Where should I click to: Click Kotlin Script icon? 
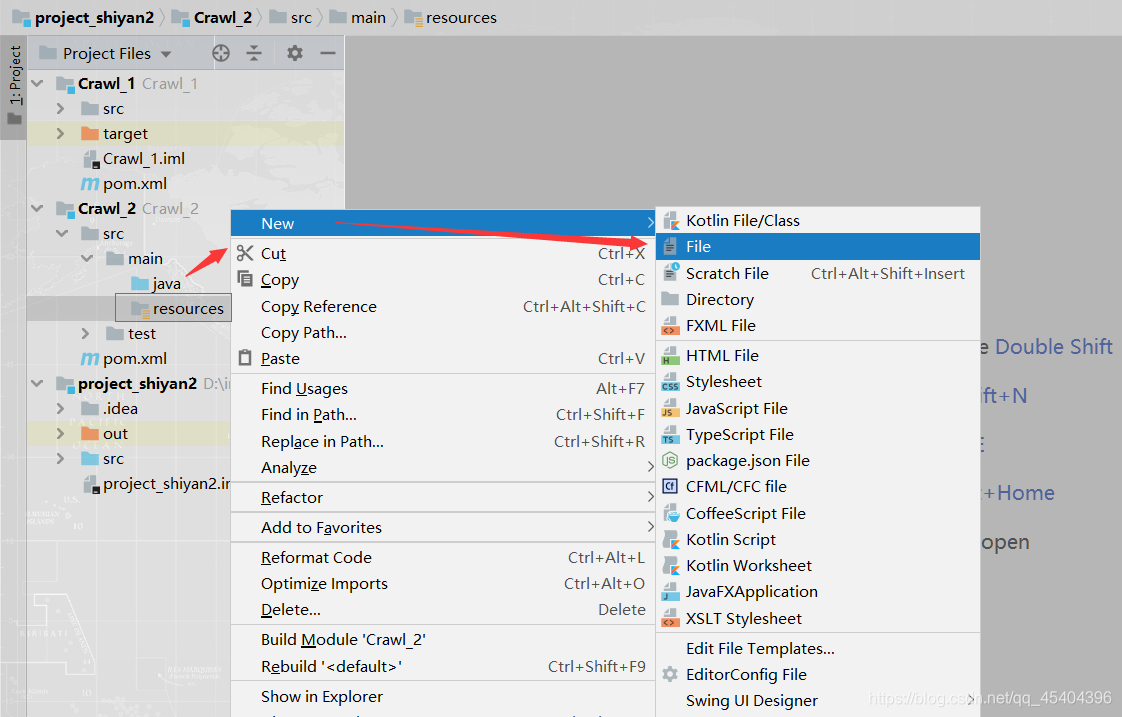click(670, 540)
